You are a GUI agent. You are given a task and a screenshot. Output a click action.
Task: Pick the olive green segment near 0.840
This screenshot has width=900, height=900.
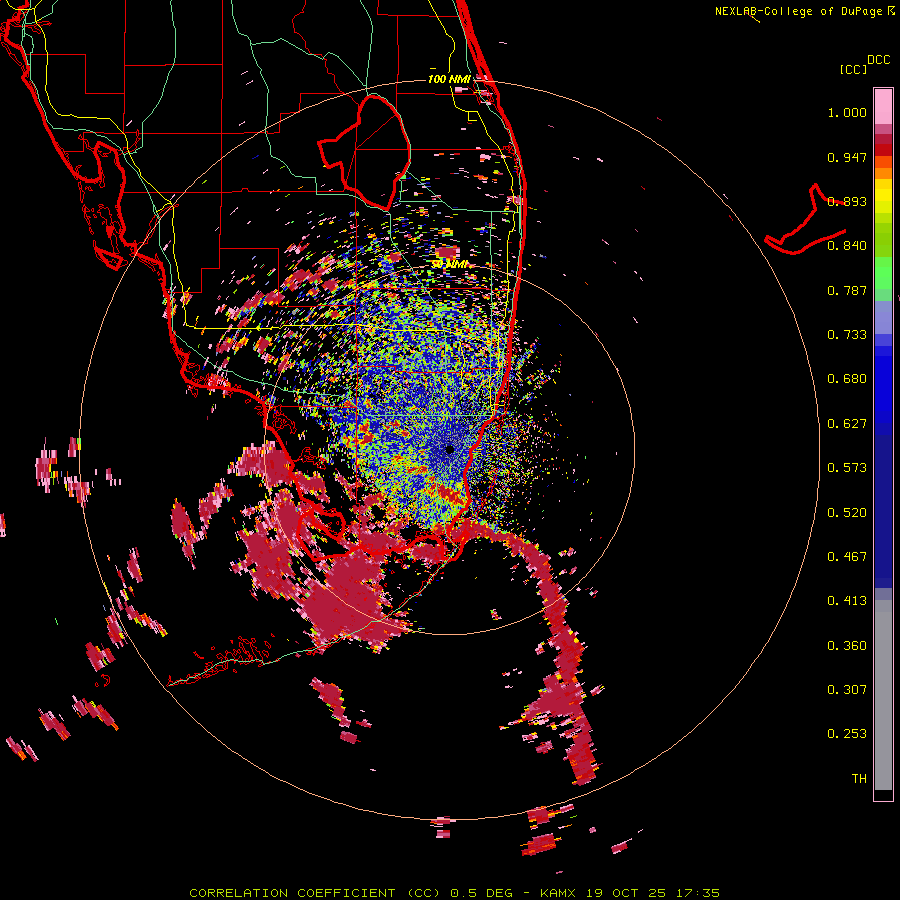(x=883, y=239)
